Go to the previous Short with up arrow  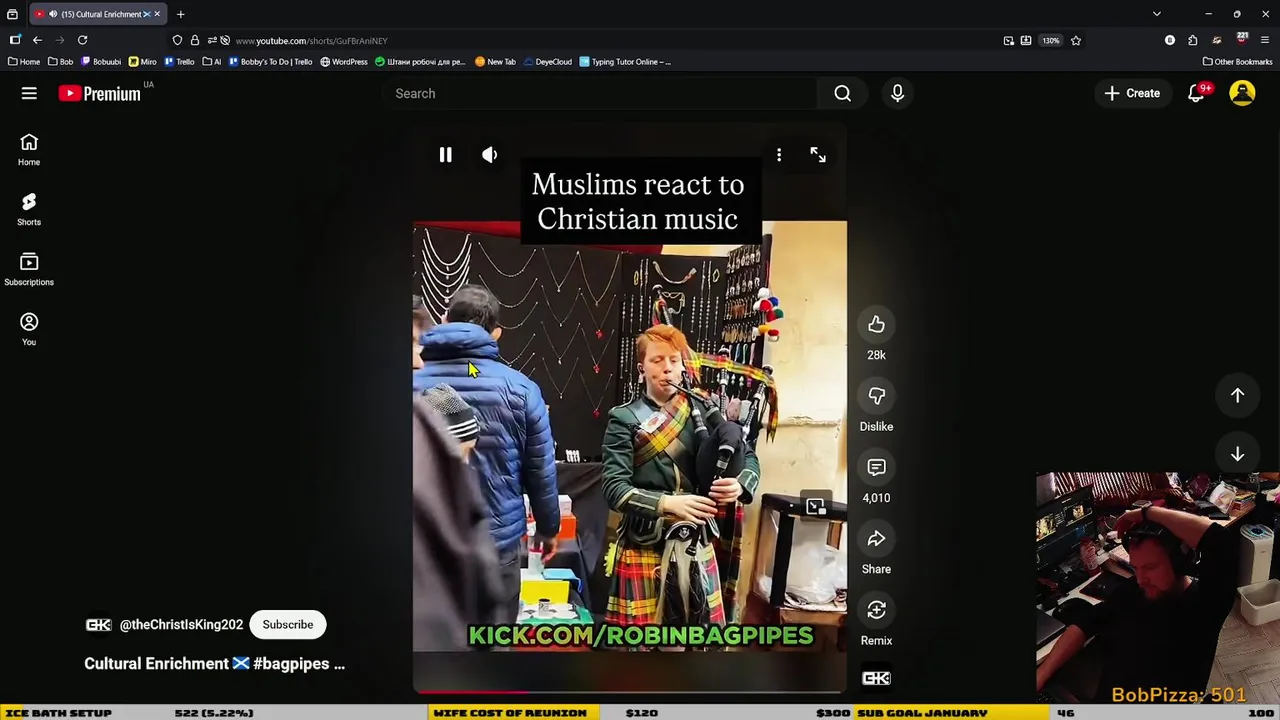(x=1237, y=395)
